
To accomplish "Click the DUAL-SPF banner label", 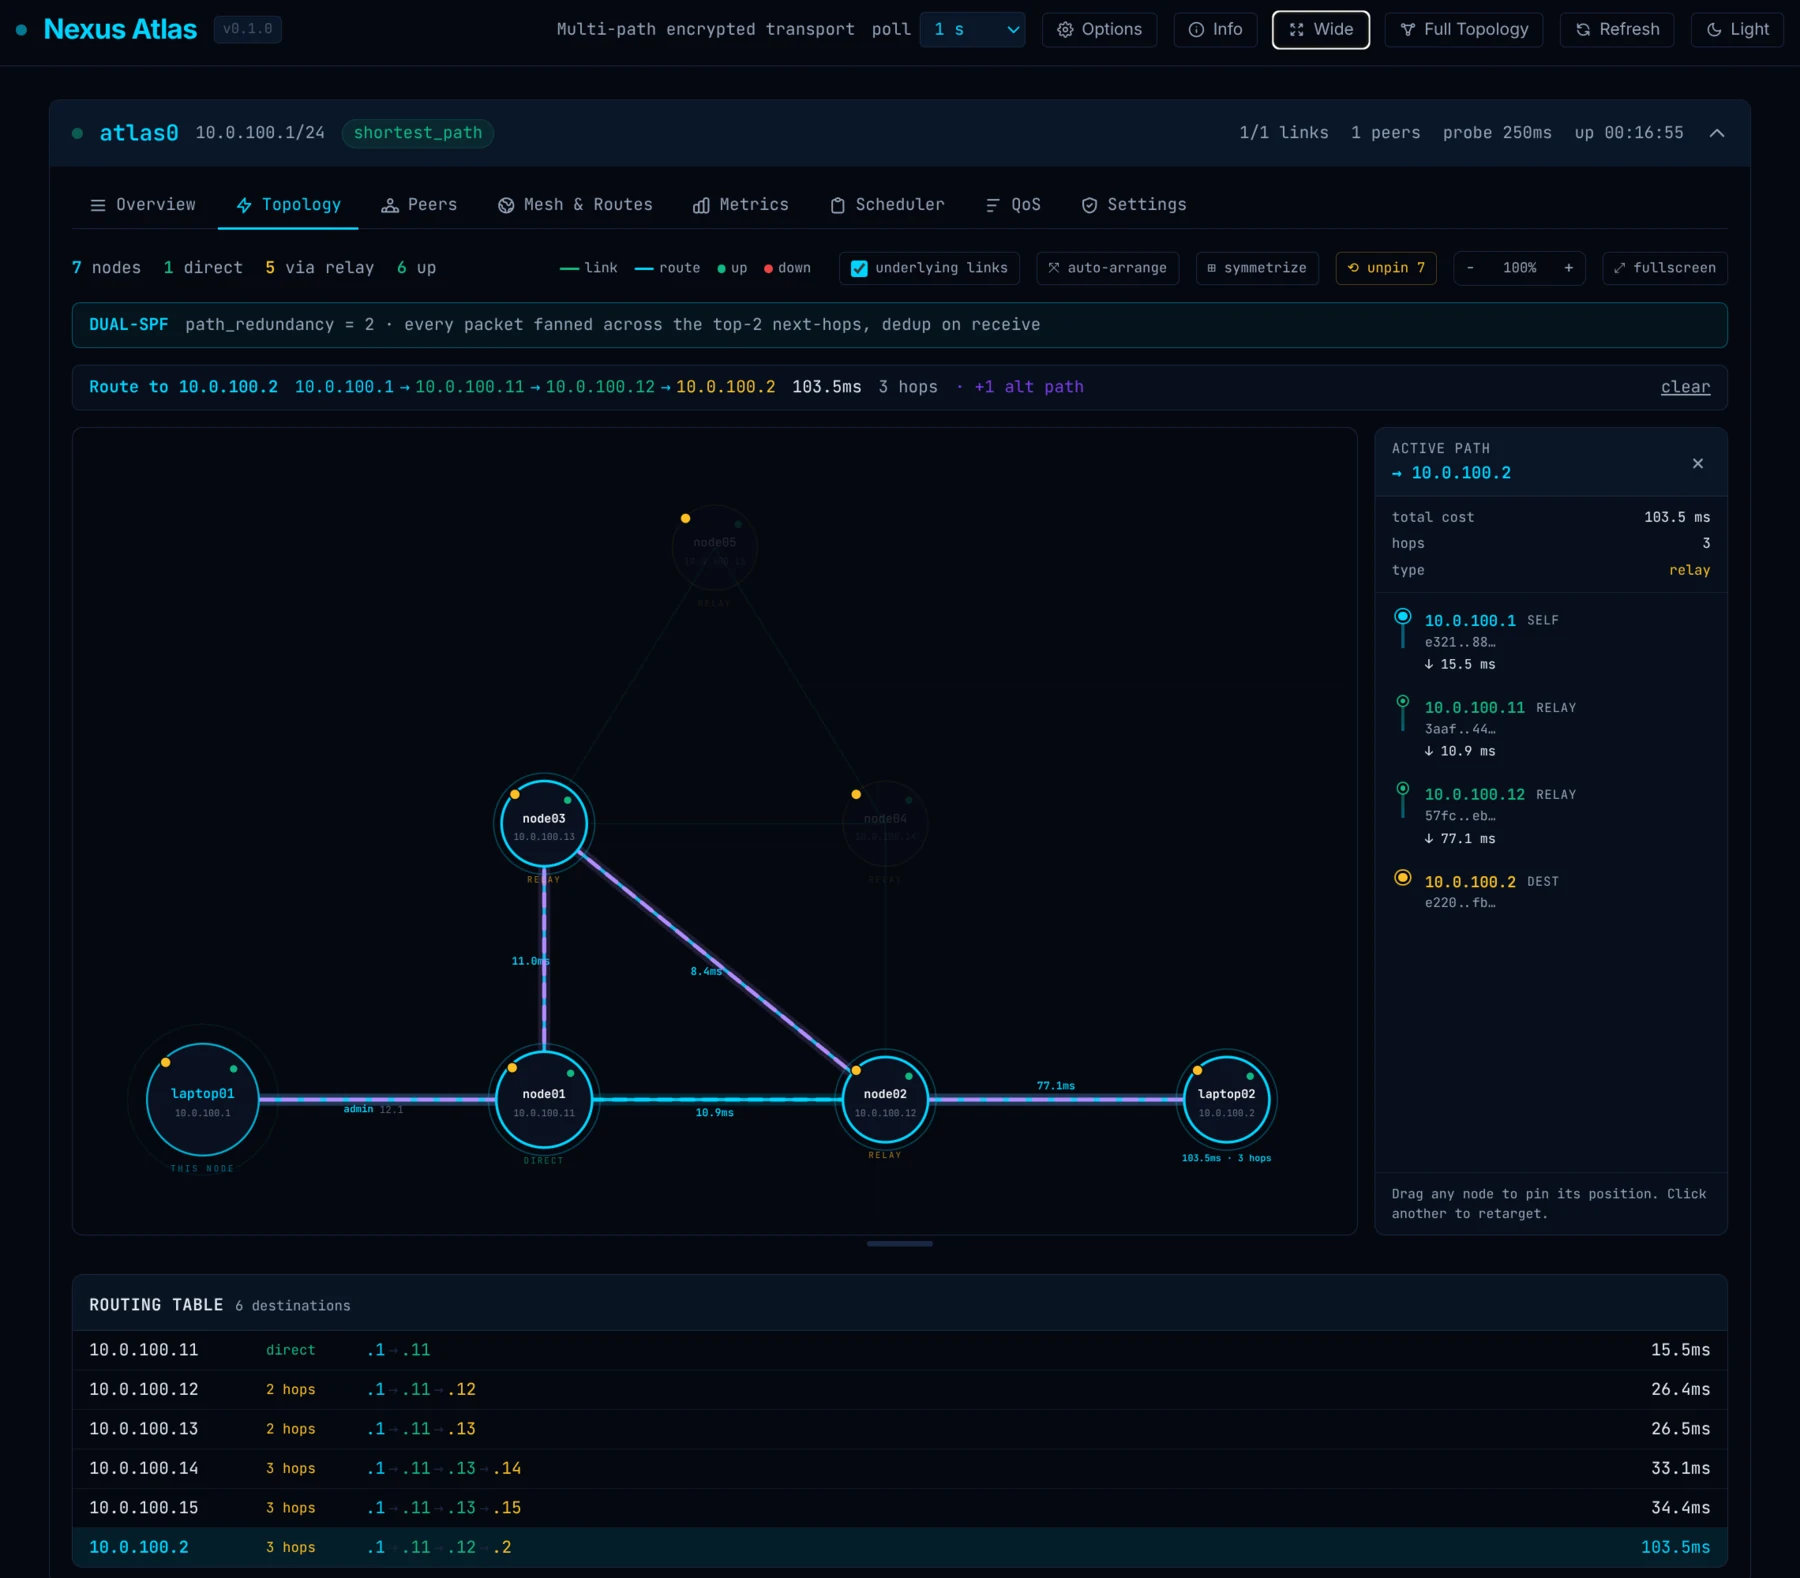I will tap(129, 325).
